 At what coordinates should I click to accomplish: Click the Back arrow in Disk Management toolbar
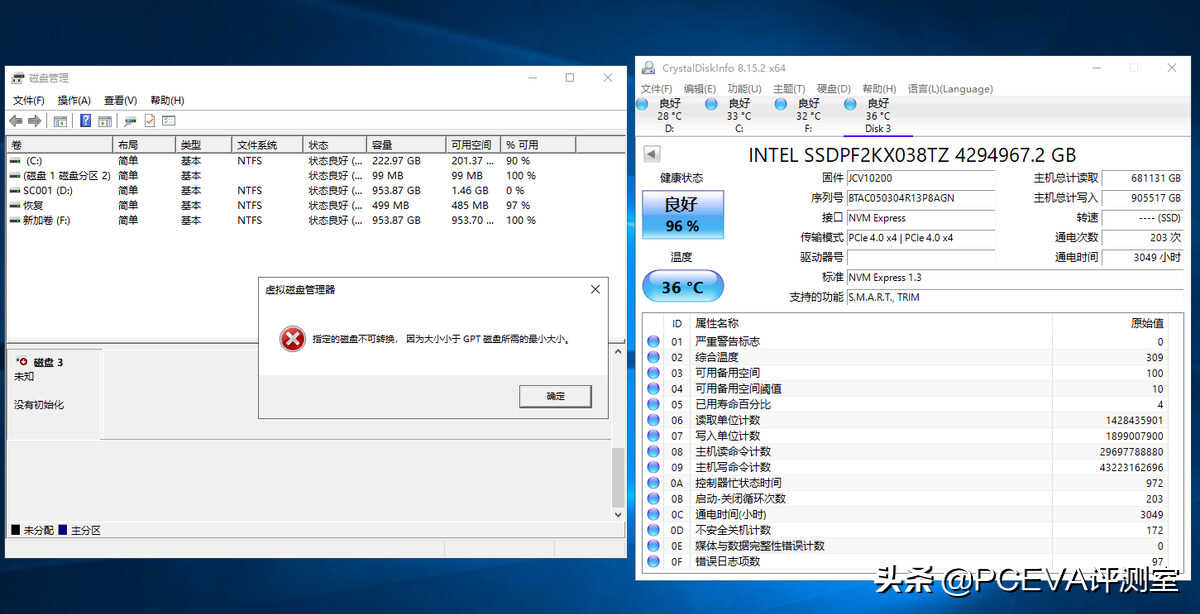[16, 121]
